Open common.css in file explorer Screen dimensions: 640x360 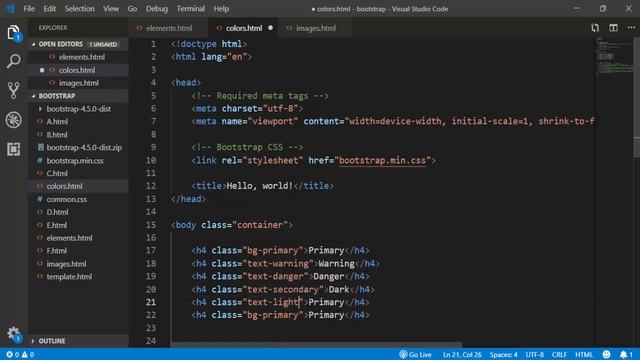(x=78, y=199)
